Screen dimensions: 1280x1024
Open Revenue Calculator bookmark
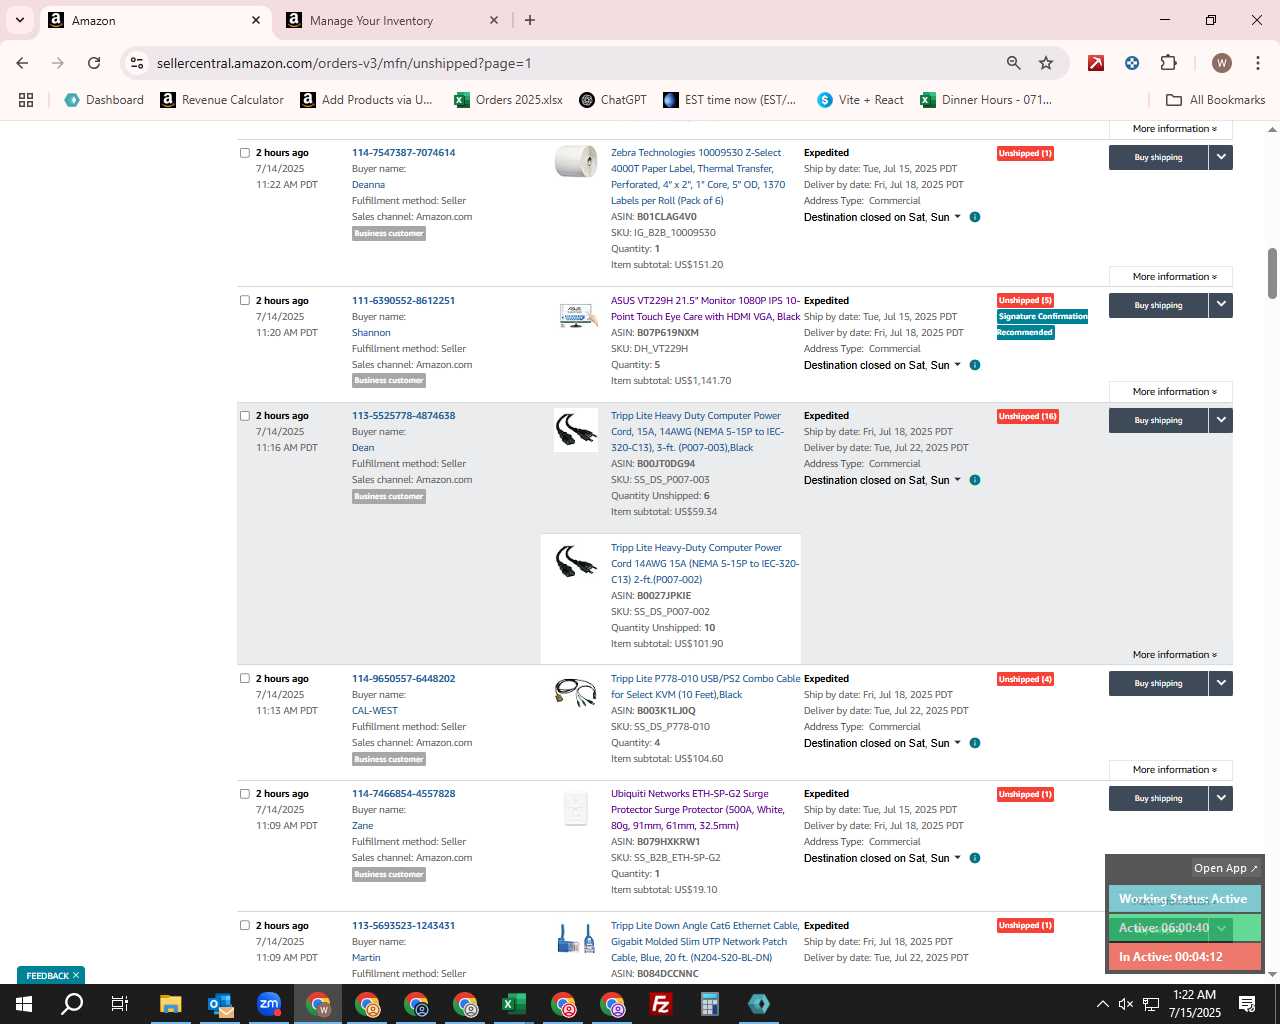(222, 100)
